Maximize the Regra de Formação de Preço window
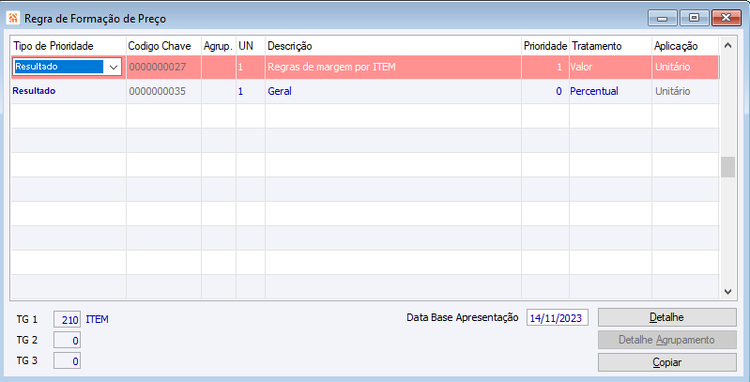Image resolution: width=750 pixels, height=382 pixels. [694, 18]
